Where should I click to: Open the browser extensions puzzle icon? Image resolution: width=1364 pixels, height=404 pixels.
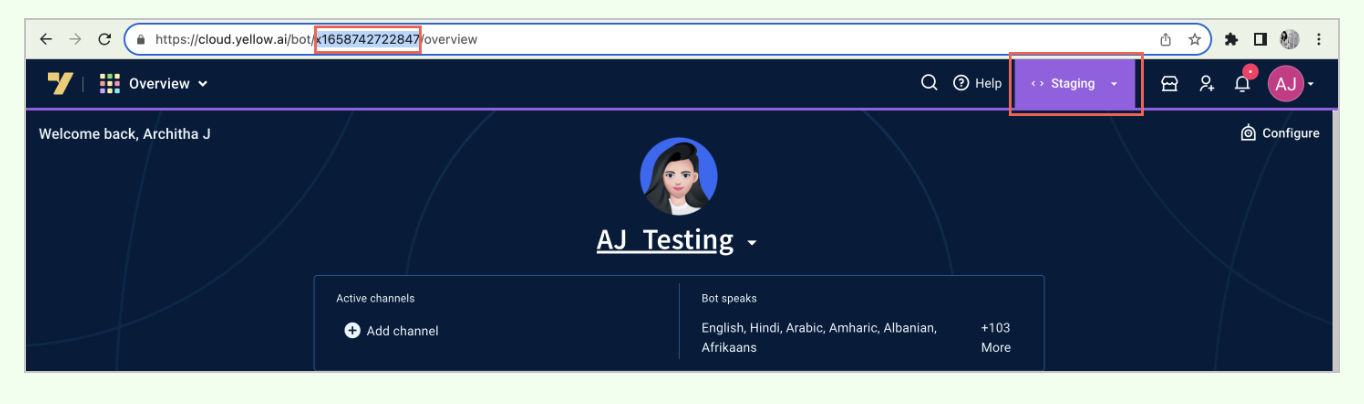1231,39
